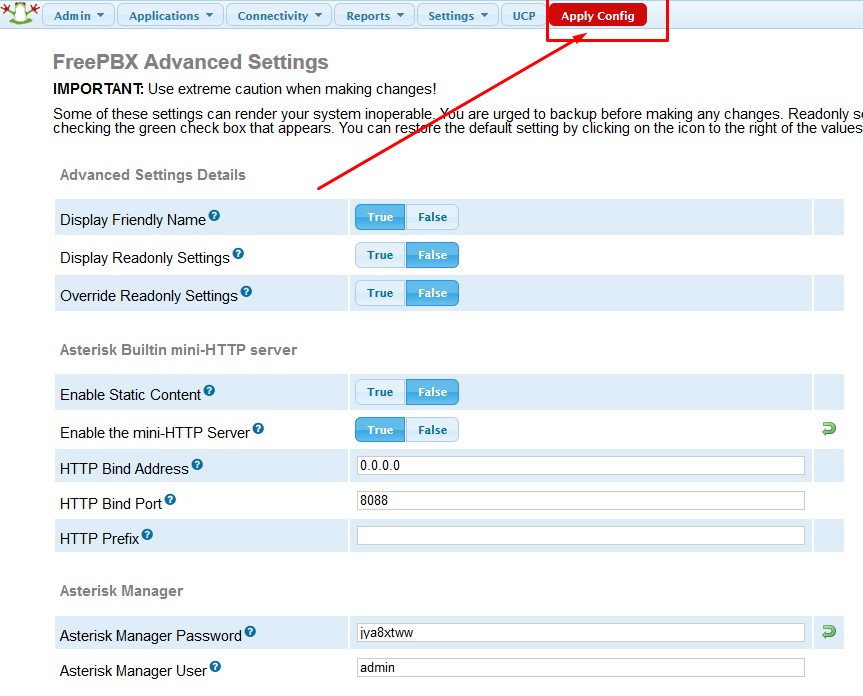Viewport: 863px width, 696px height.
Task: Open the Connectivity dropdown menu
Action: [279, 16]
